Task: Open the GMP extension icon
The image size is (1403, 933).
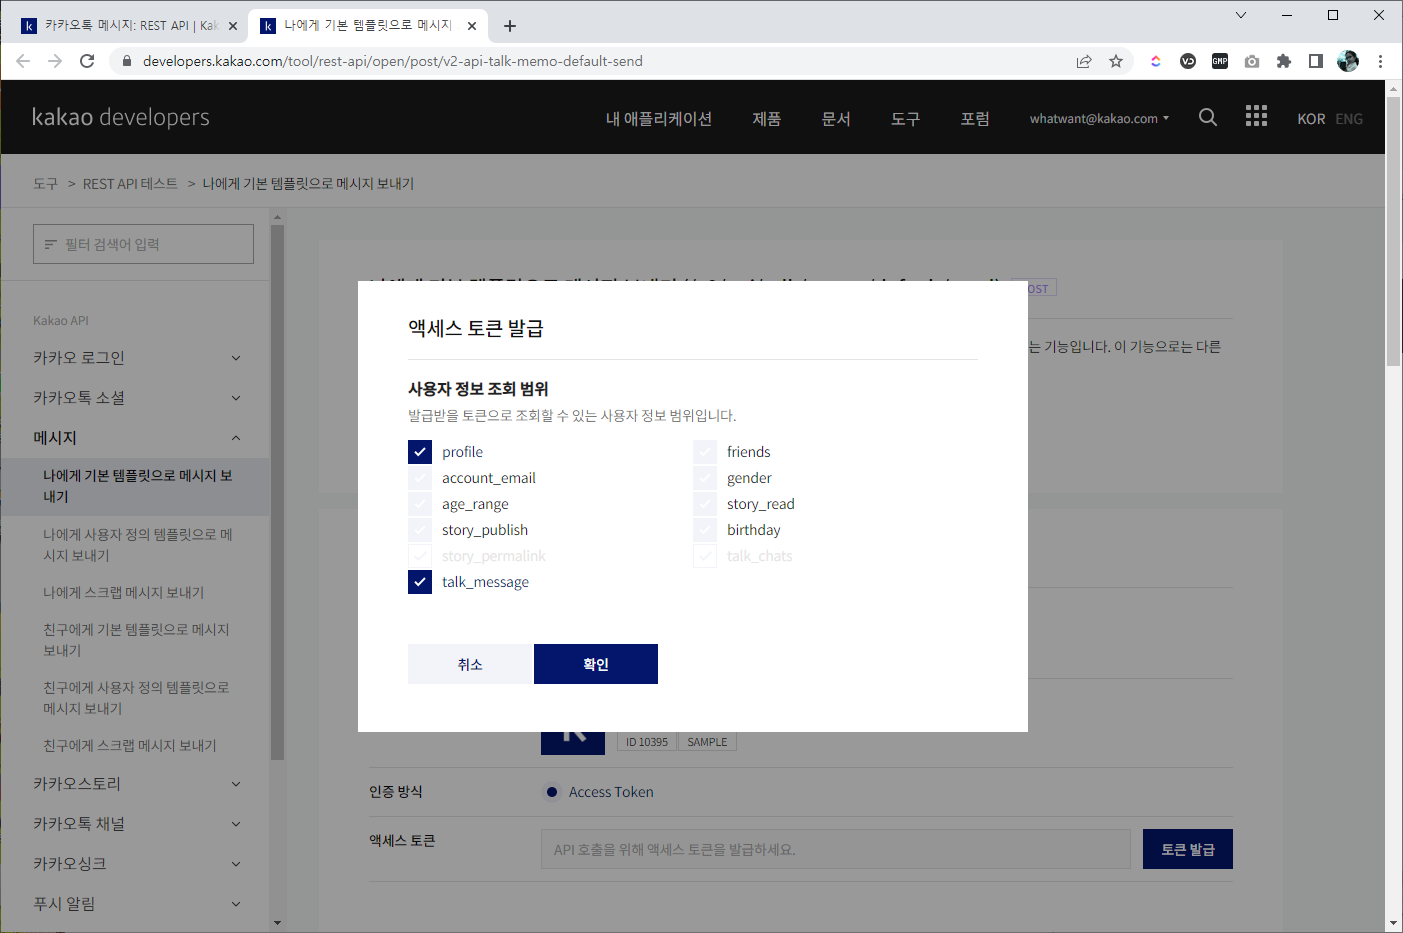Action: 1220,61
